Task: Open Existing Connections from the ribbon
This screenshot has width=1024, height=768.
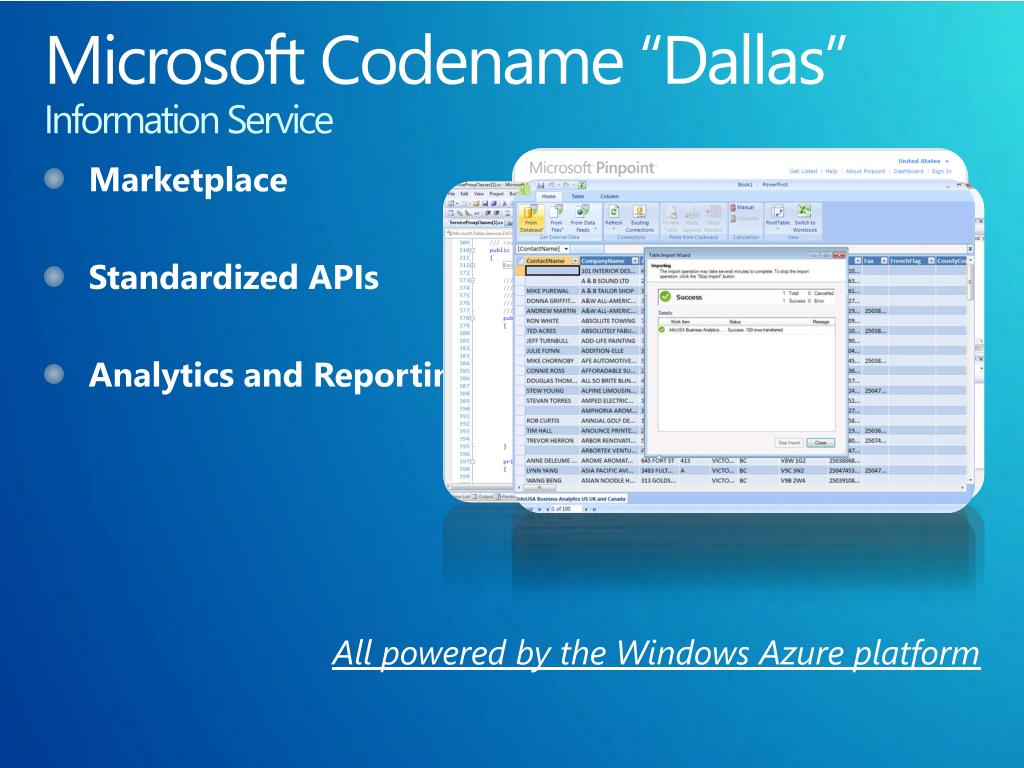Action: point(639,219)
